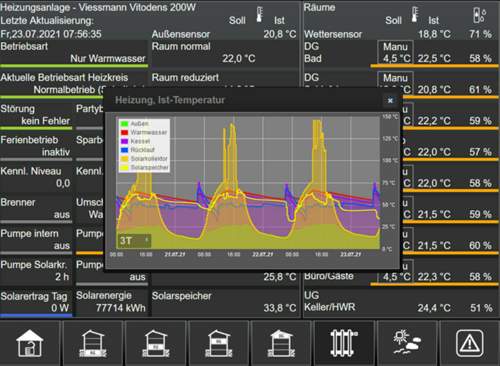Click the humidity droplet icon in the Räume header
Viewport: 500px width, 366px height.
click(480, 15)
